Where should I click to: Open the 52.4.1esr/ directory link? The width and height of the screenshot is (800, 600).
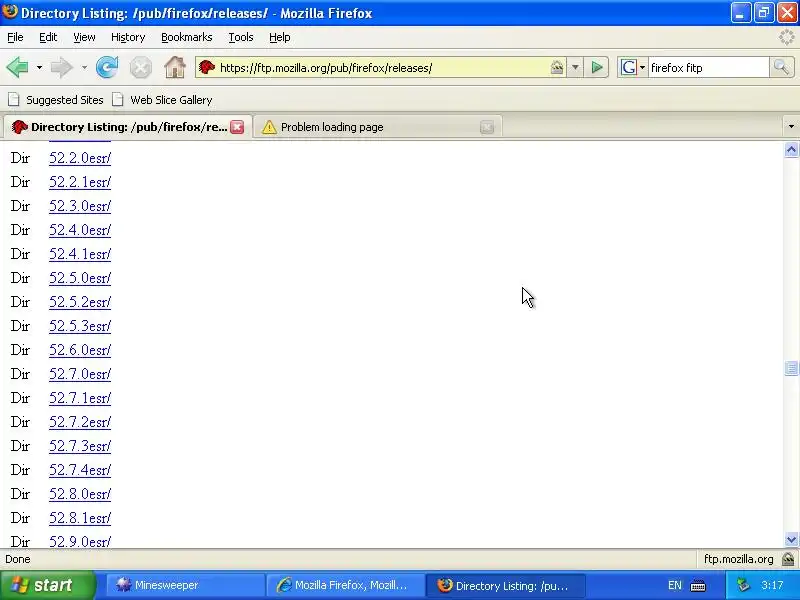80,254
